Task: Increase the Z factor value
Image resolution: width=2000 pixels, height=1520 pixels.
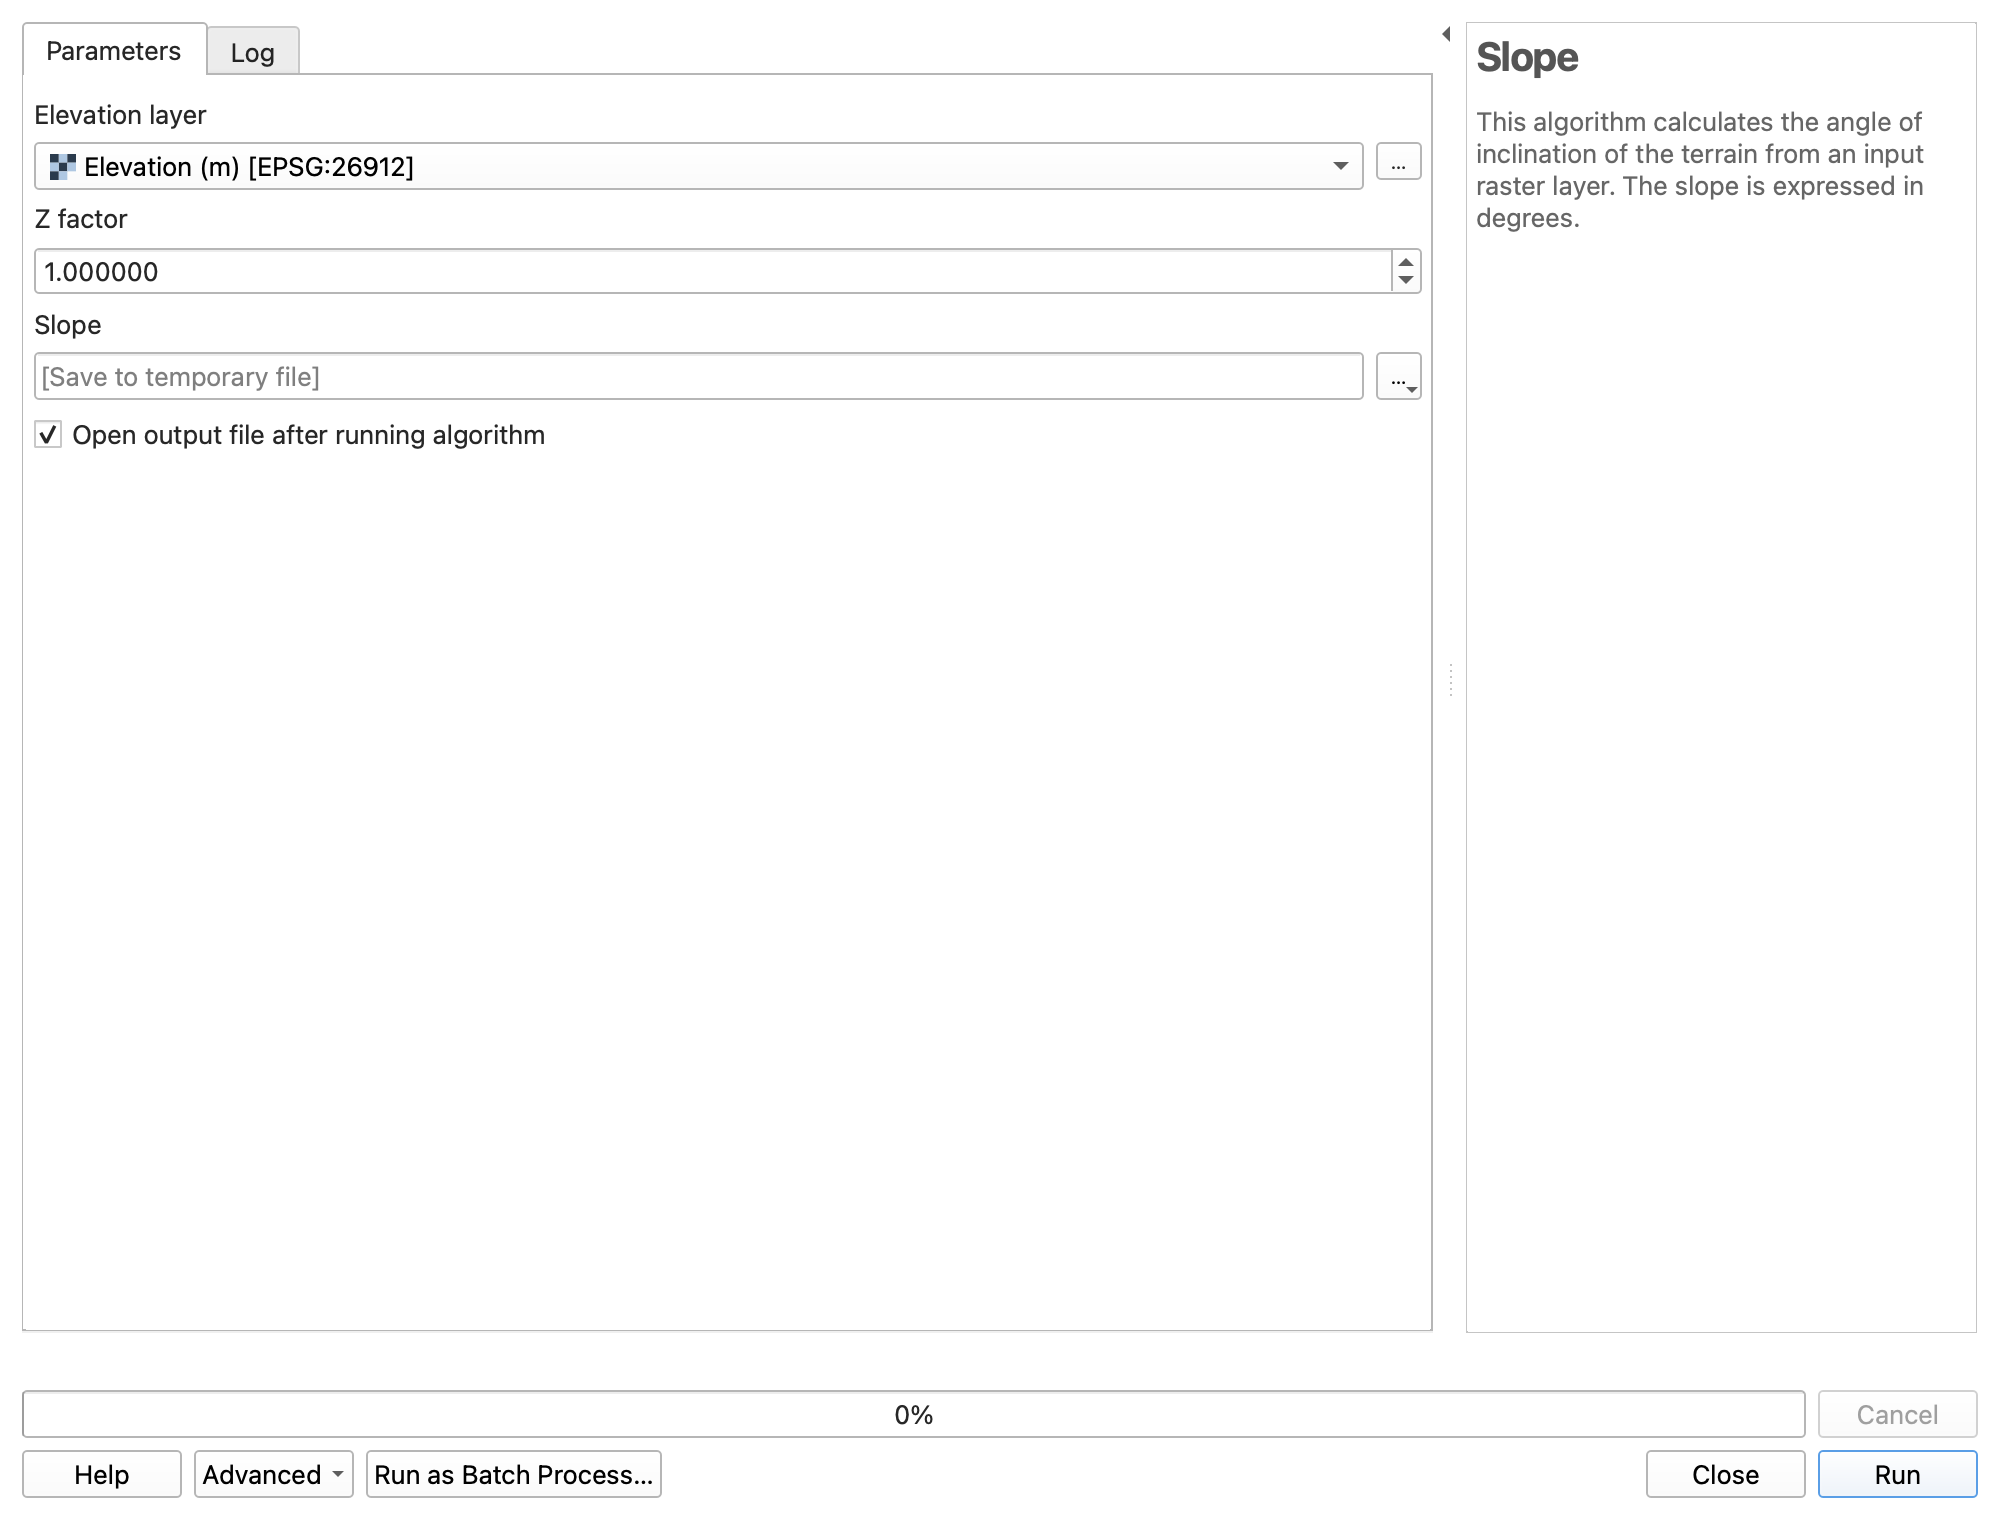Action: (x=1406, y=262)
